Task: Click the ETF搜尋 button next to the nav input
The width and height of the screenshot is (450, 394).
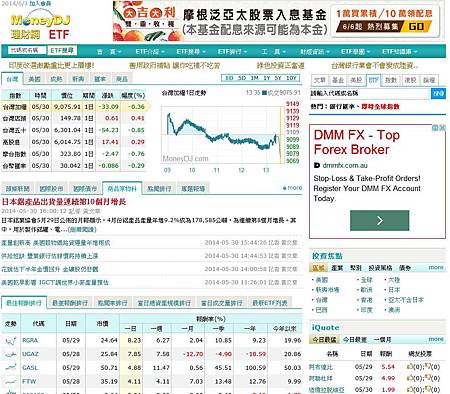Action: [62, 50]
